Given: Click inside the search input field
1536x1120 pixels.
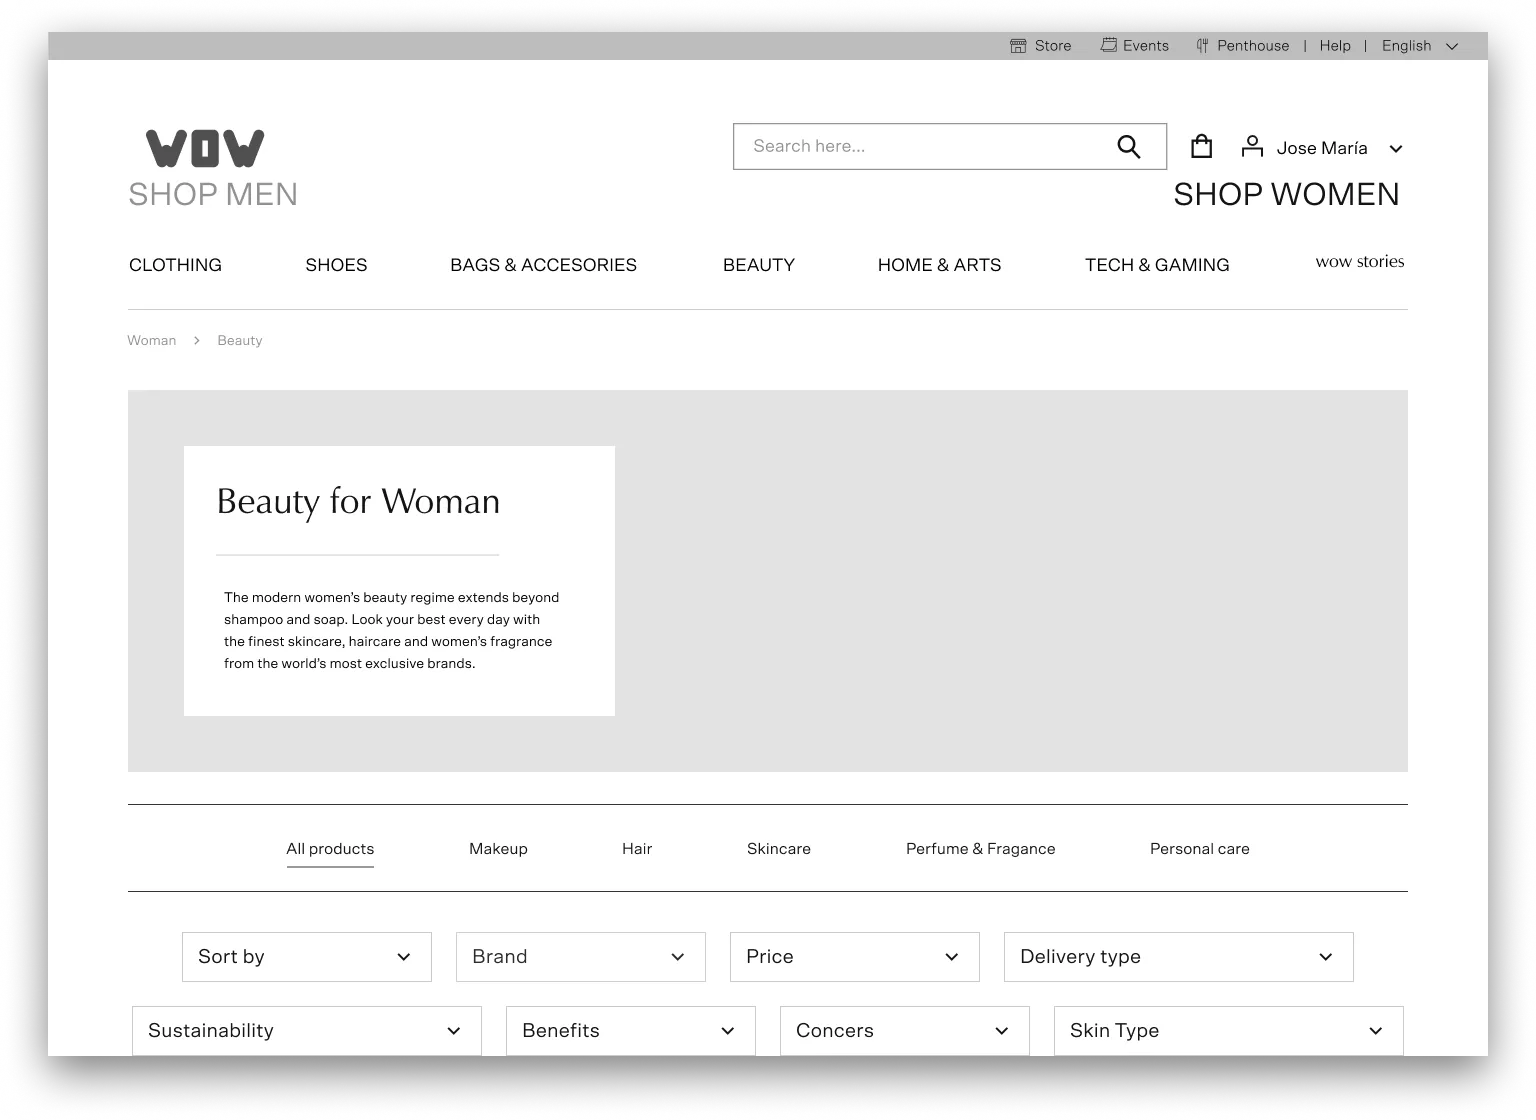Looking at the screenshot, I should tap(920, 146).
